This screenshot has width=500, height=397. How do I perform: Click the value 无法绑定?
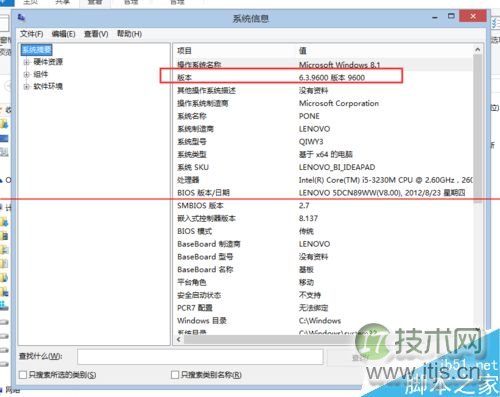click(x=313, y=308)
